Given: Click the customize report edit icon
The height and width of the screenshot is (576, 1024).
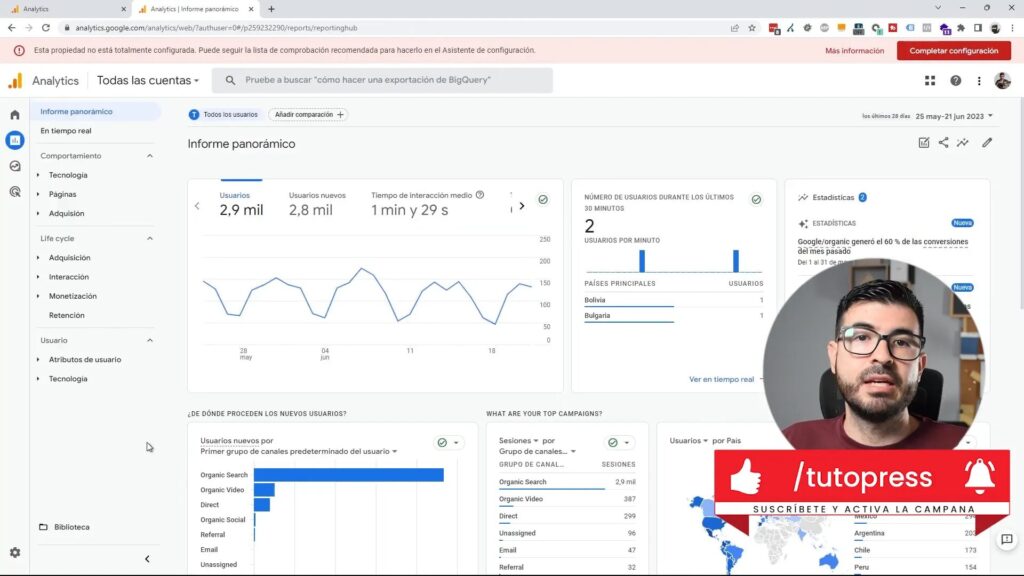Looking at the screenshot, I should tap(923, 142).
